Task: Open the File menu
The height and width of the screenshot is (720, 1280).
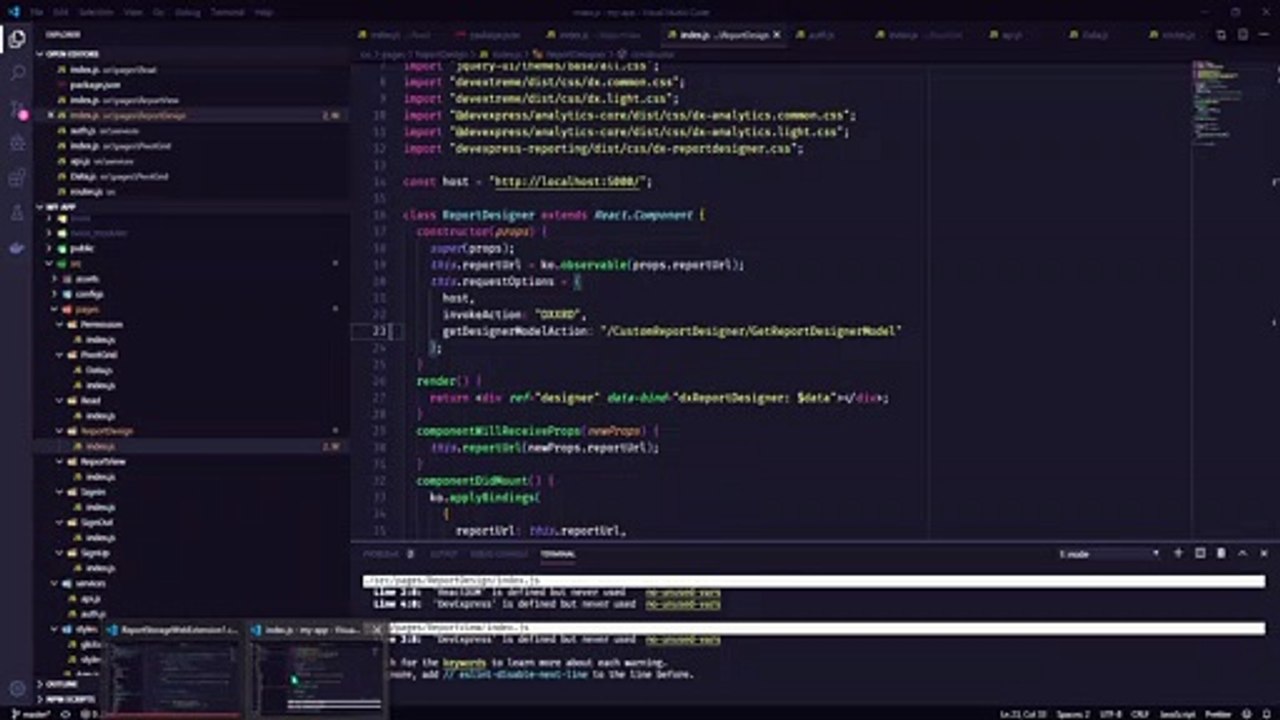Action: (x=37, y=12)
